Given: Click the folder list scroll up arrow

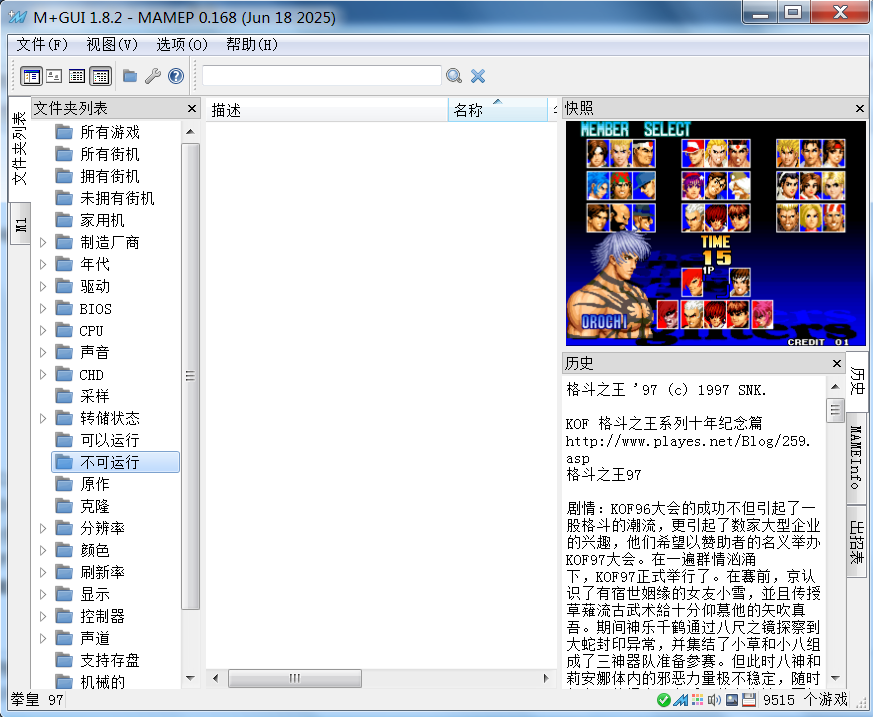Looking at the screenshot, I should [x=190, y=132].
